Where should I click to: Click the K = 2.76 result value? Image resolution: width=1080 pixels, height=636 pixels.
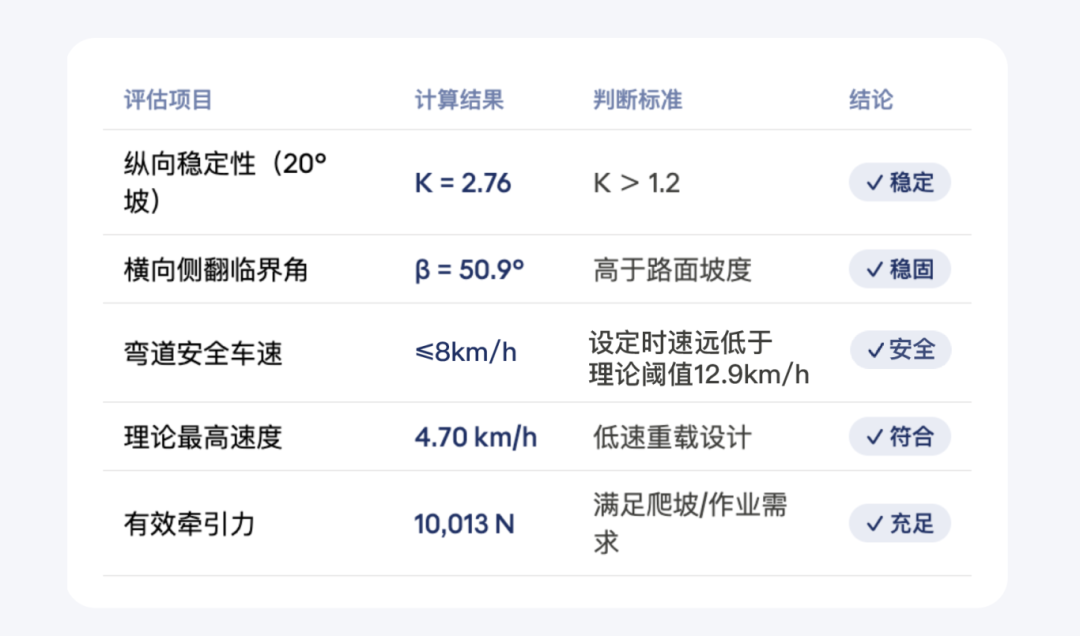tap(463, 183)
